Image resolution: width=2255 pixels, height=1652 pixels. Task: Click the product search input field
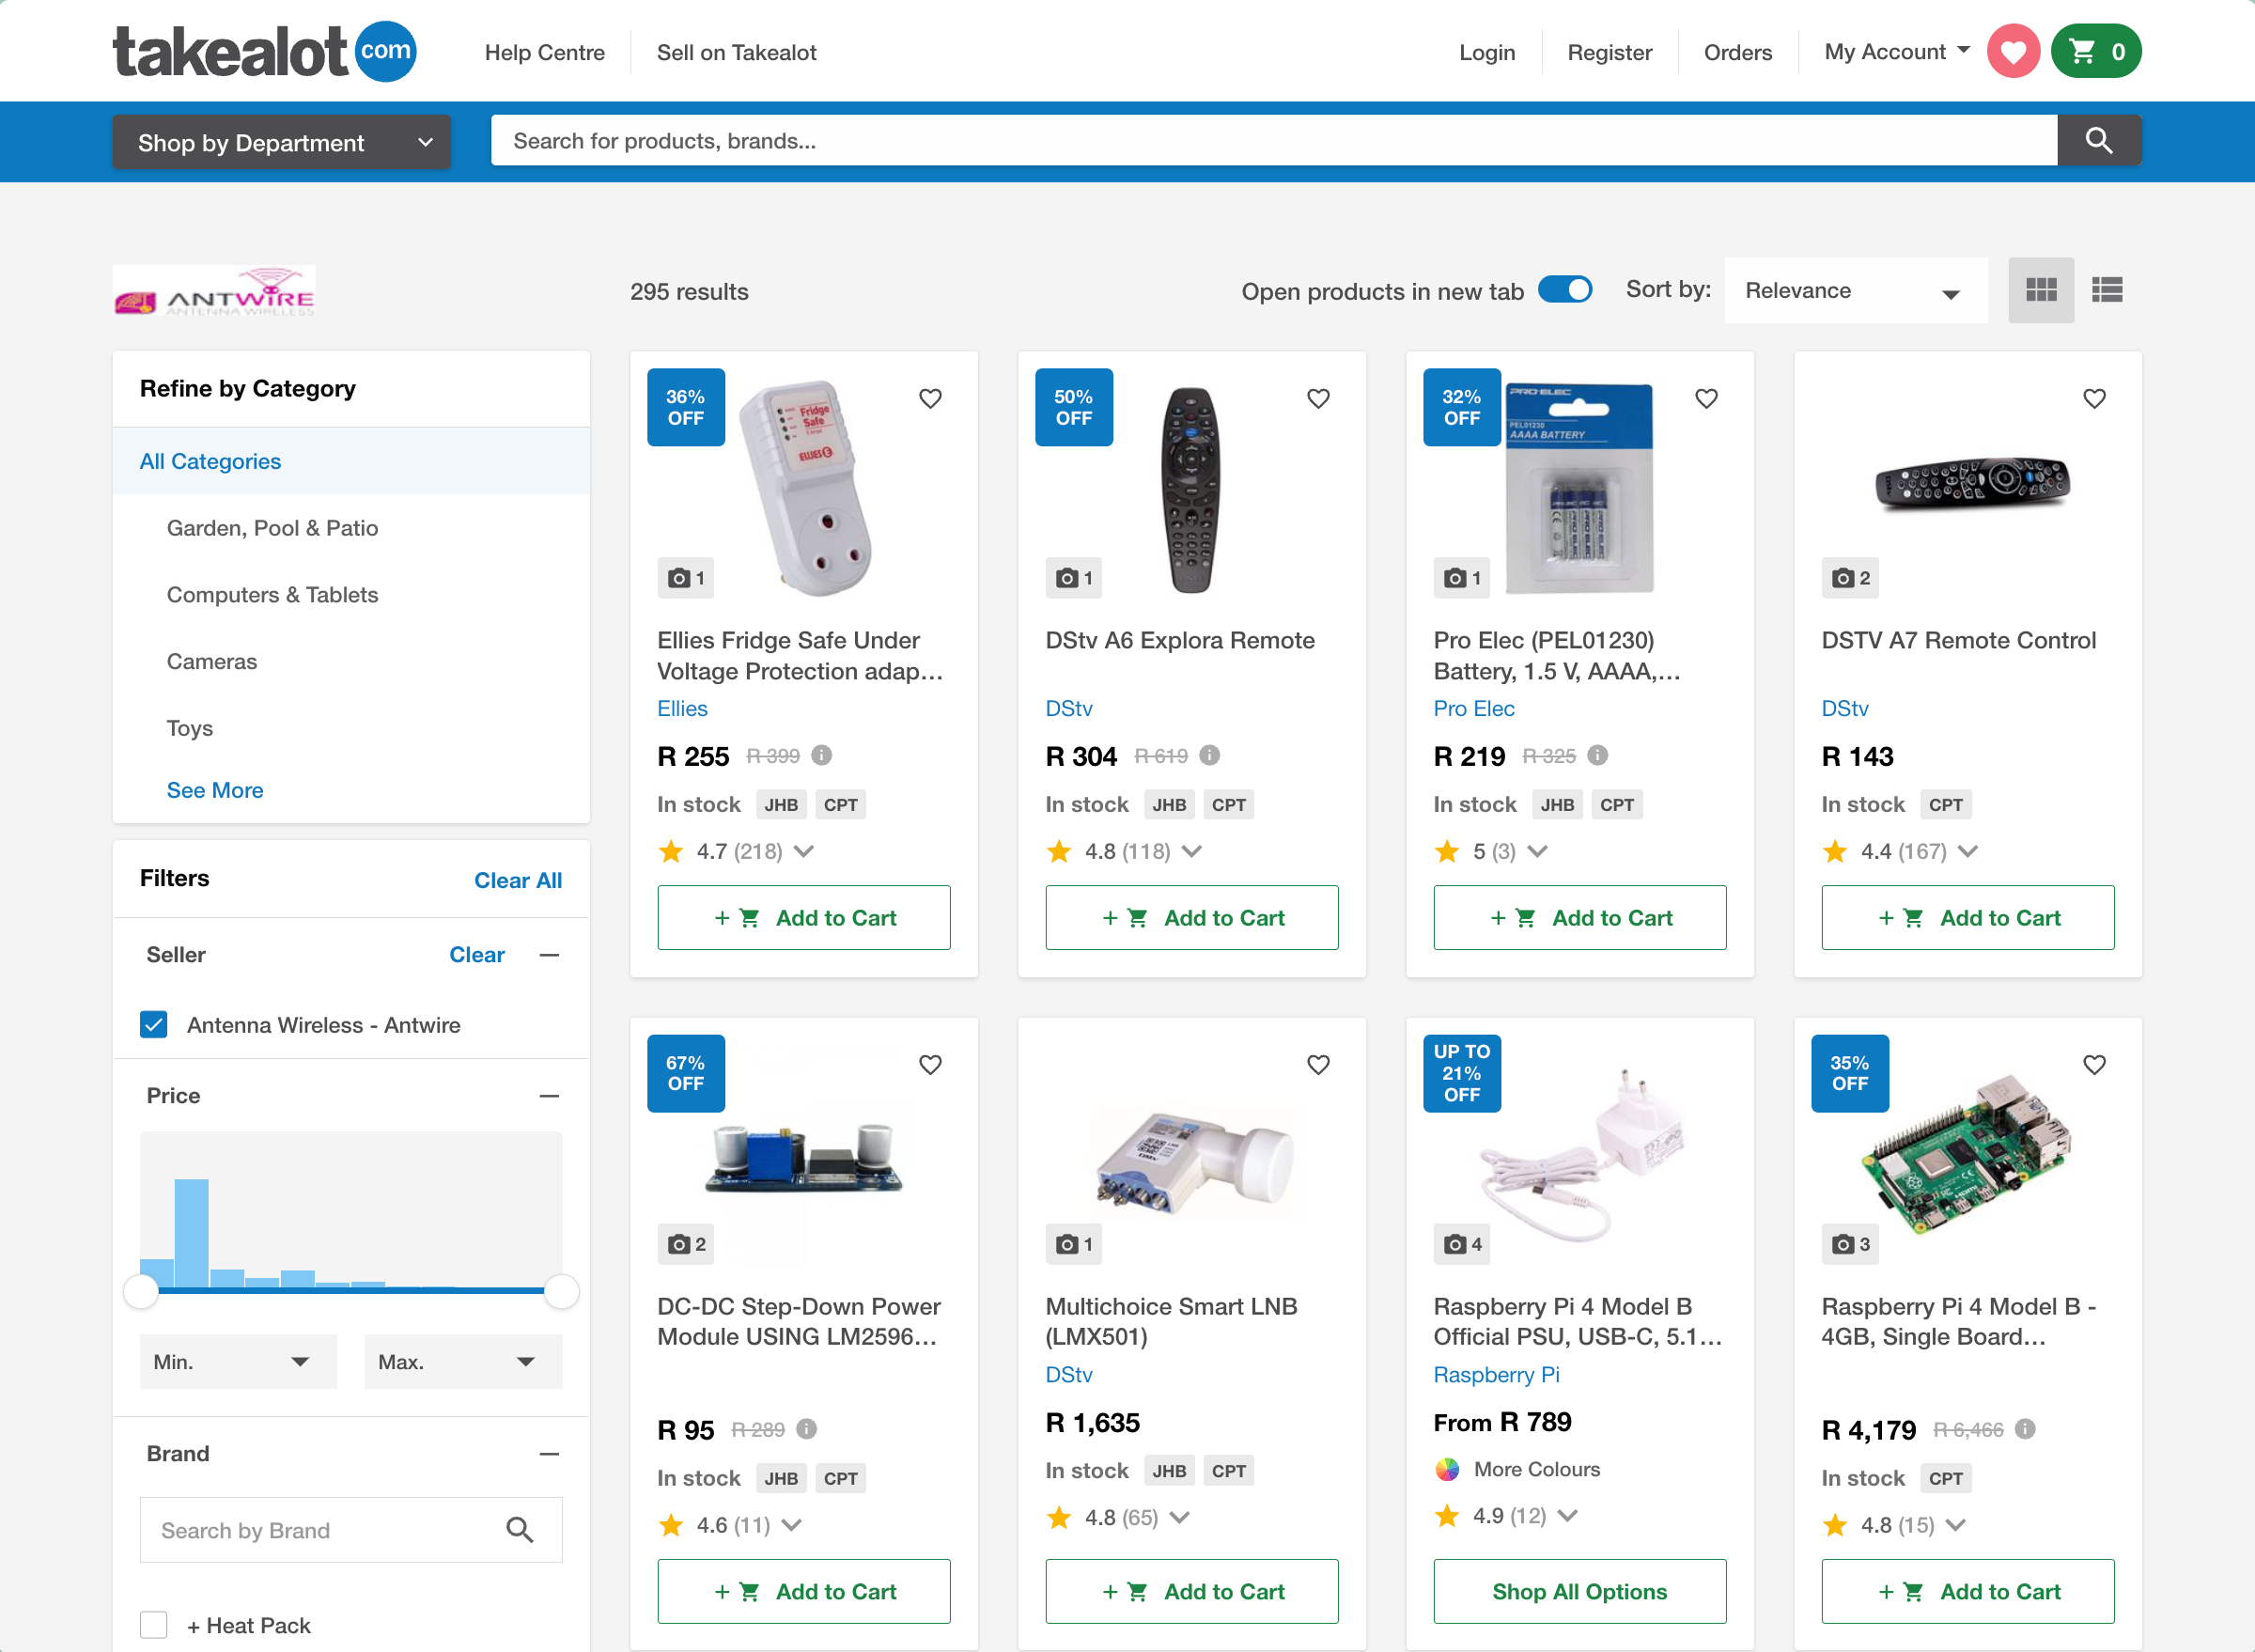tap(1272, 141)
